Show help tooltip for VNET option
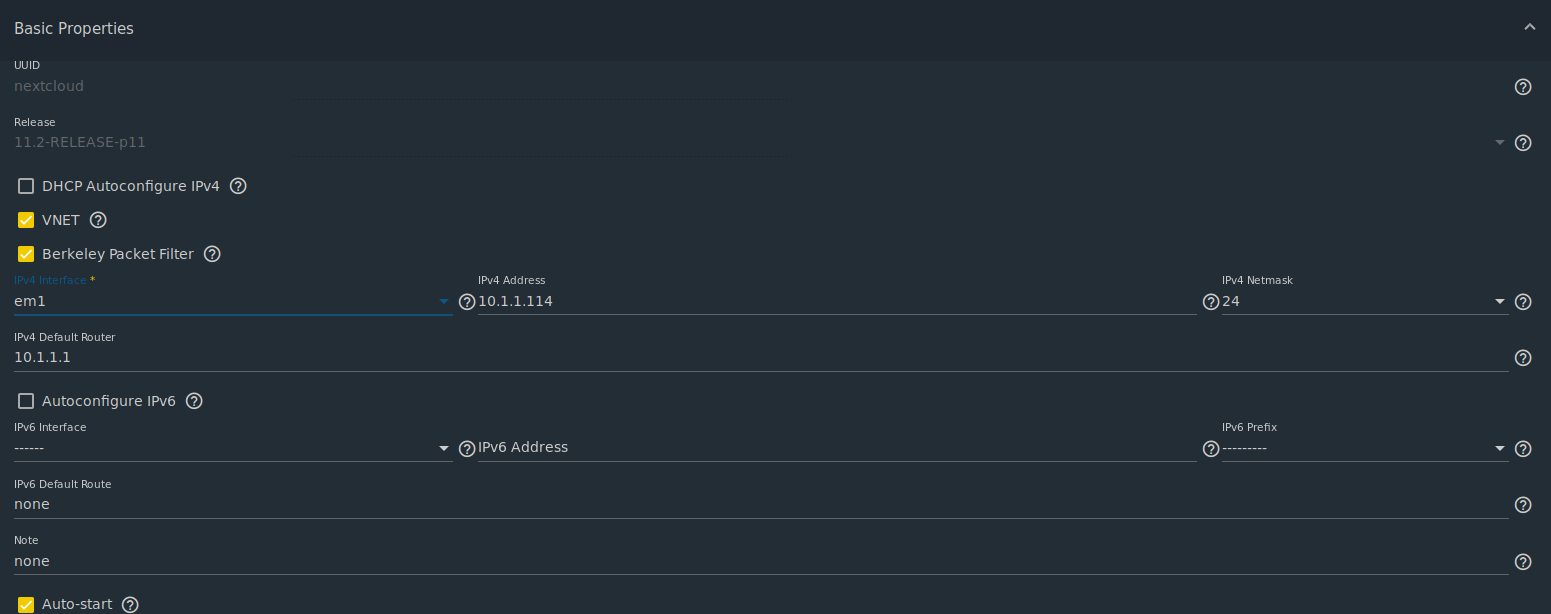 tap(98, 220)
